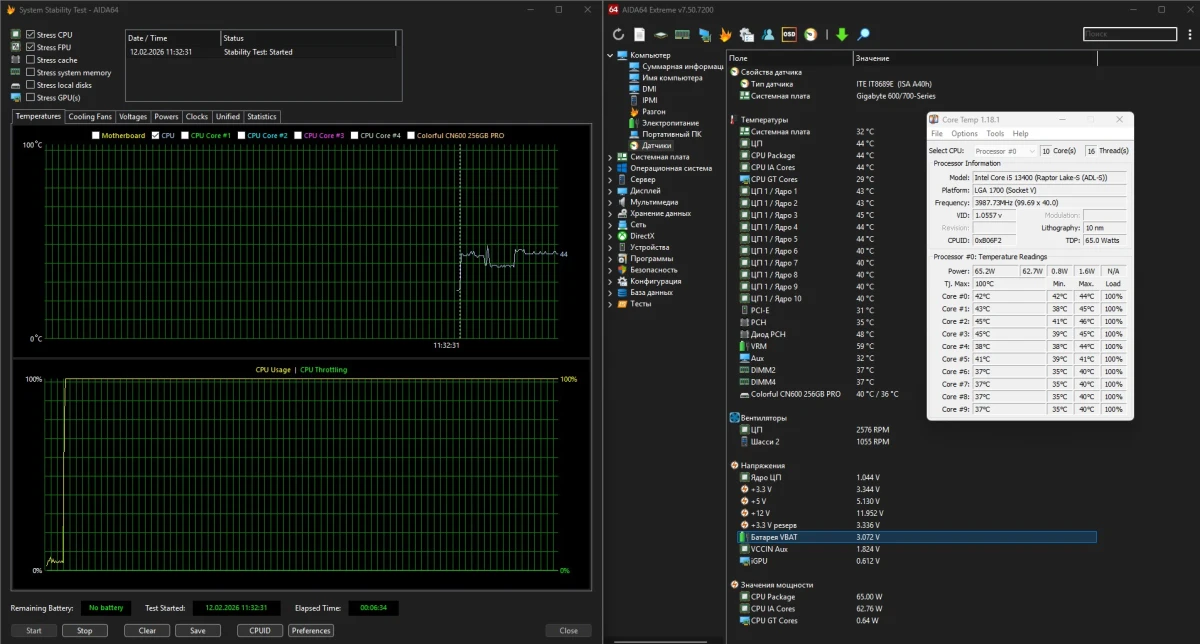Open the OSD panel toolbar icon
This screenshot has width=1200, height=644.
[789, 35]
